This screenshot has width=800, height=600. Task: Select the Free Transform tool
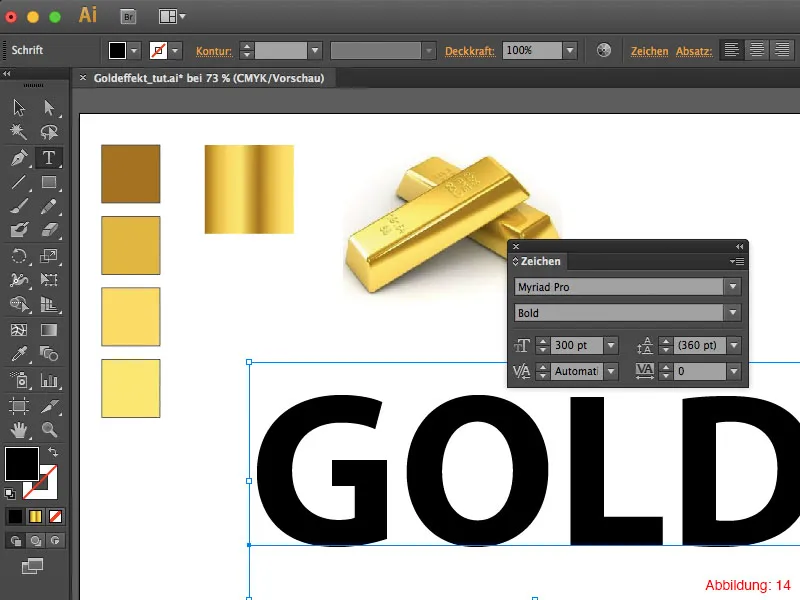point(49,280)
